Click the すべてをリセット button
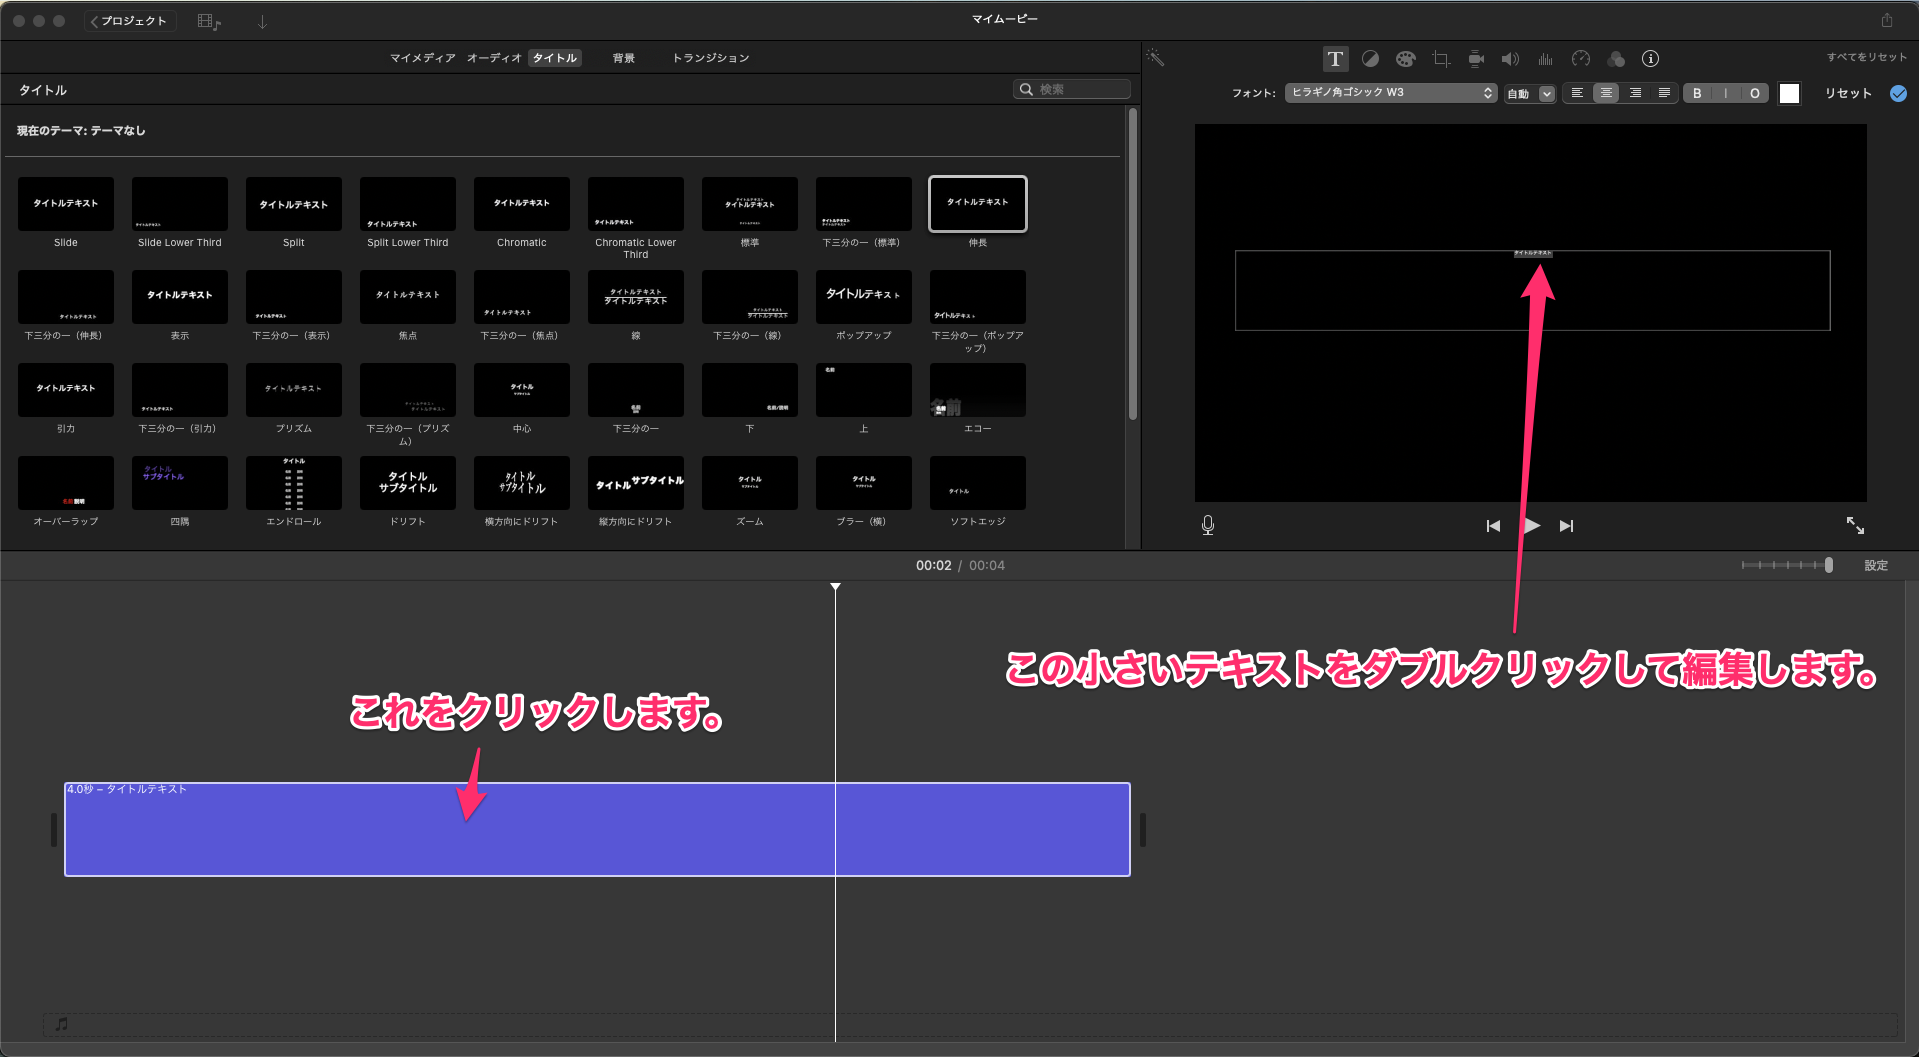The width and height of the screenshot is (1919, 1057). [x=1866, y=57]
